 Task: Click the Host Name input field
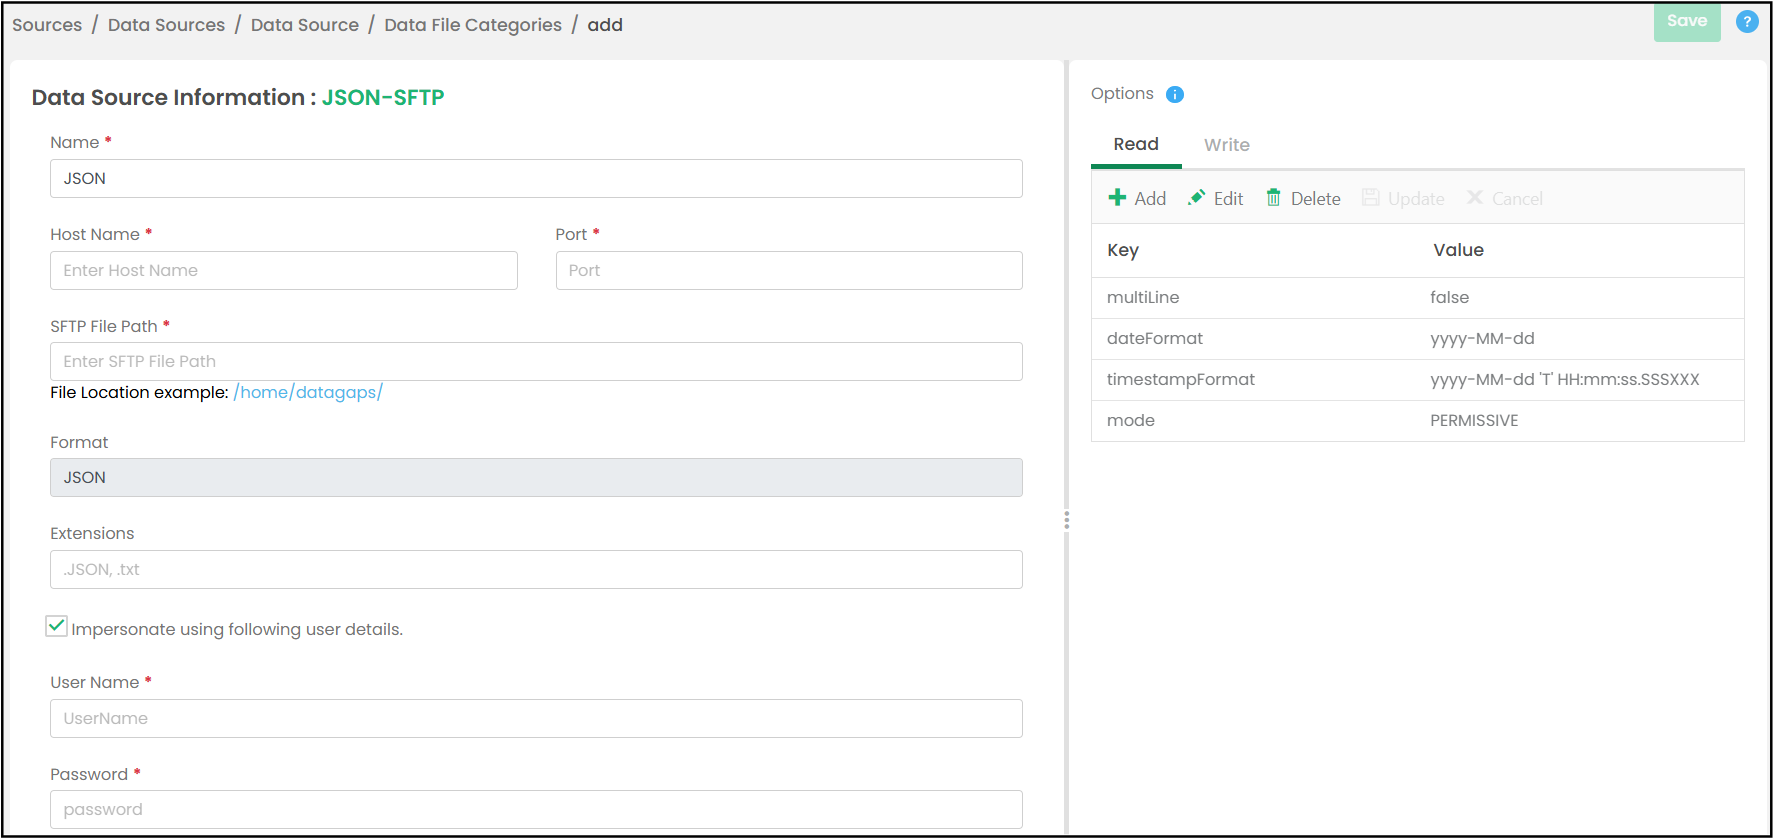pyautogui.click(x=284, y=271)
